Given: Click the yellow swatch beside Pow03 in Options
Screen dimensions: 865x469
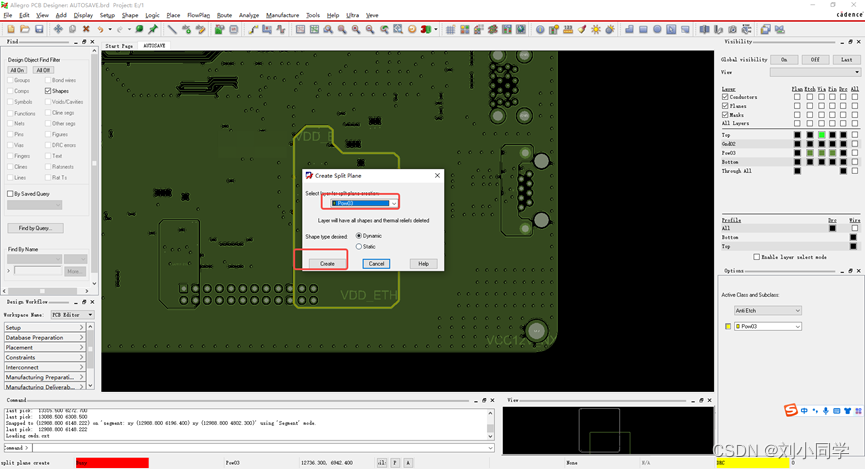Looking at the screenshot, I should [728, 327].
